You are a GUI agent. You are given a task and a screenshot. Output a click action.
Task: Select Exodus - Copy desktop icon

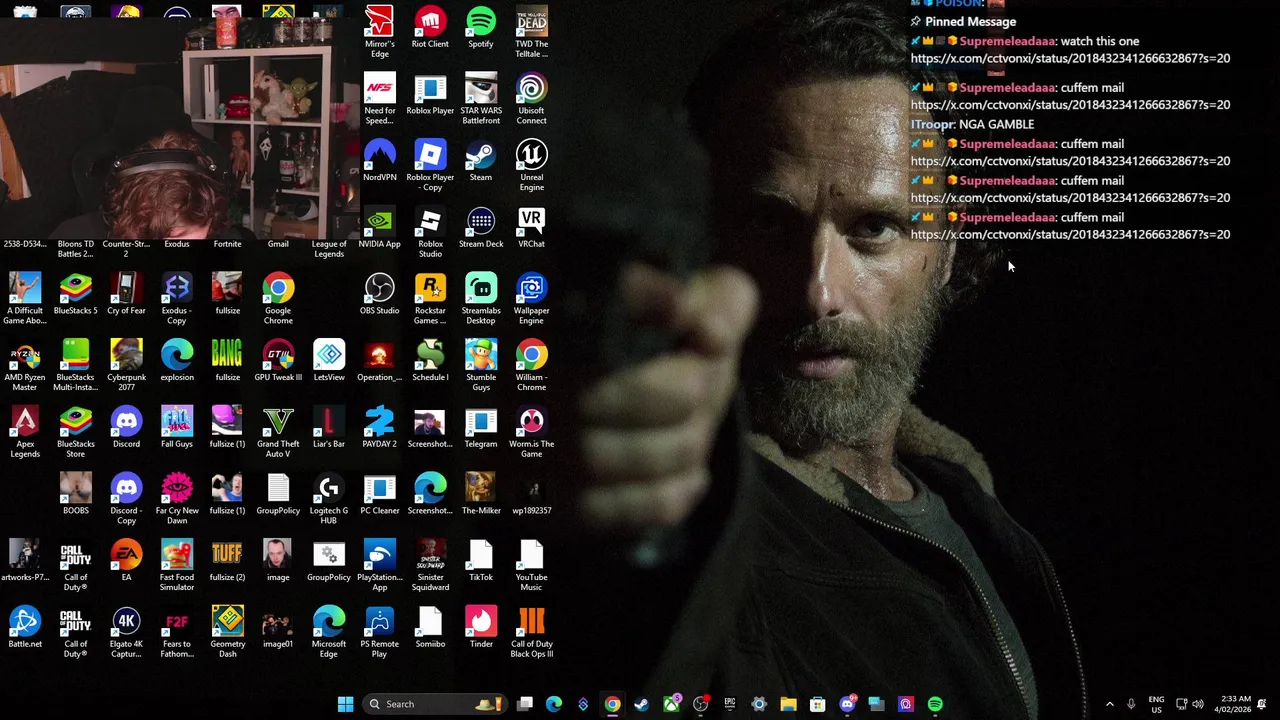tap(177, 298)
